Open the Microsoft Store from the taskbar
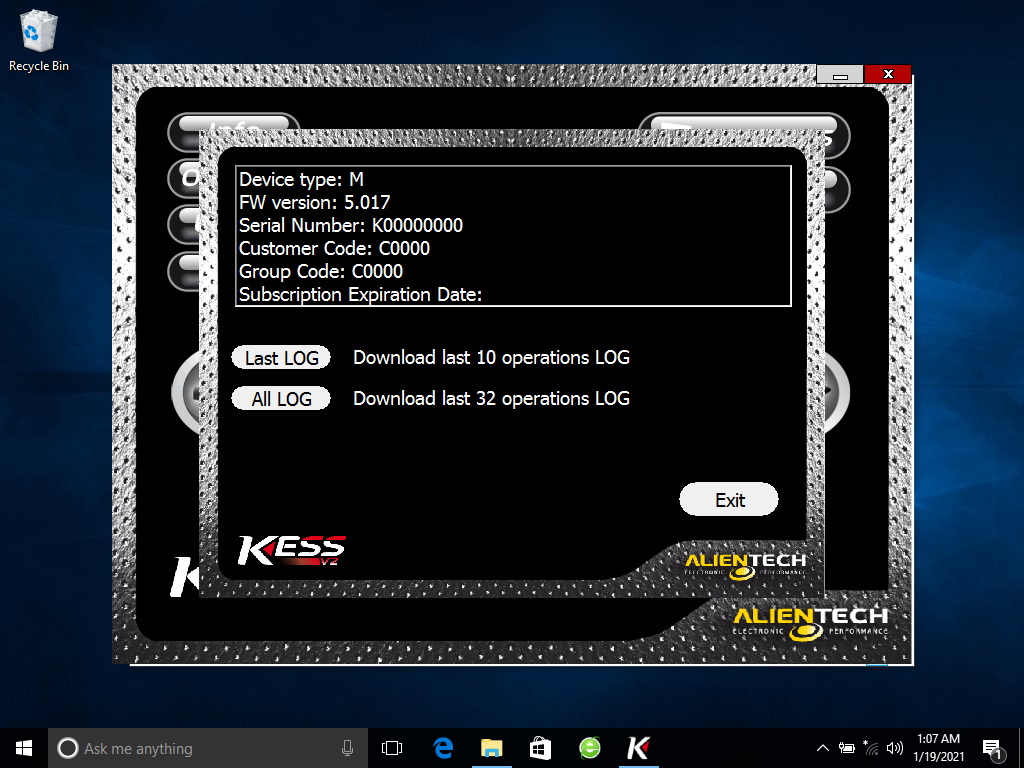 [540, 747]
